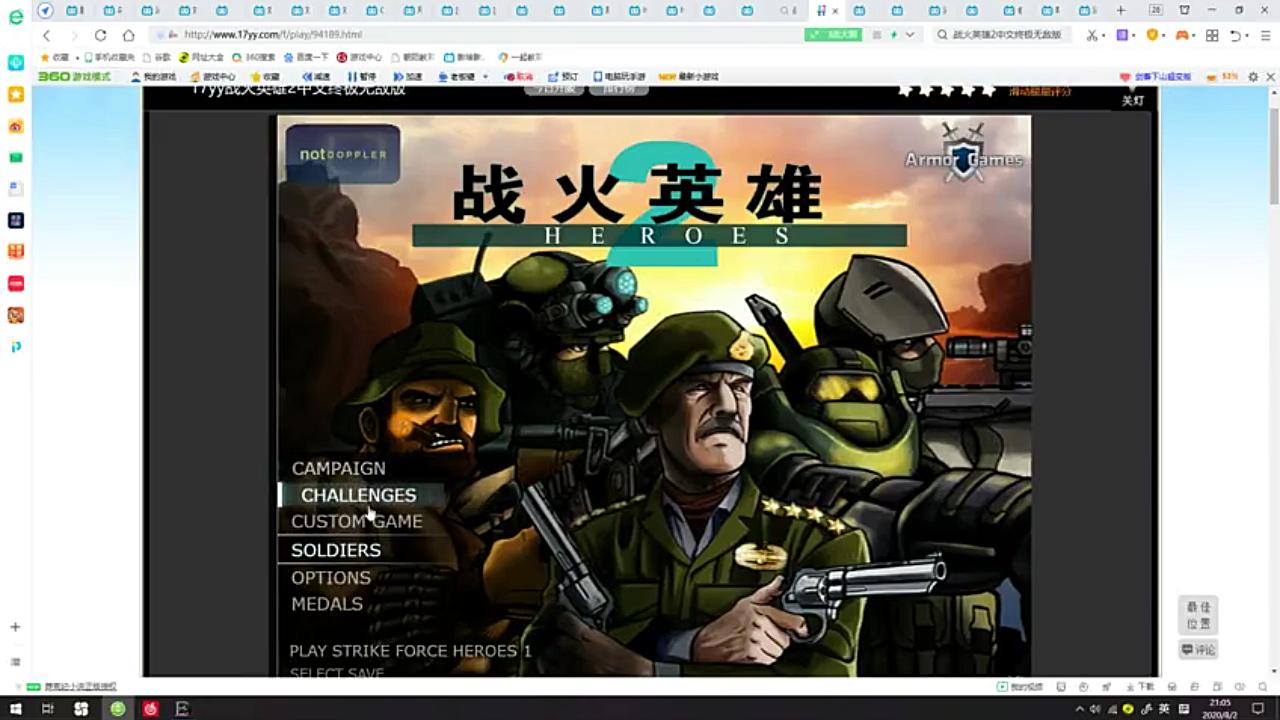
Task: Open the 百度一下 bookmark
Action: (307, 57)
